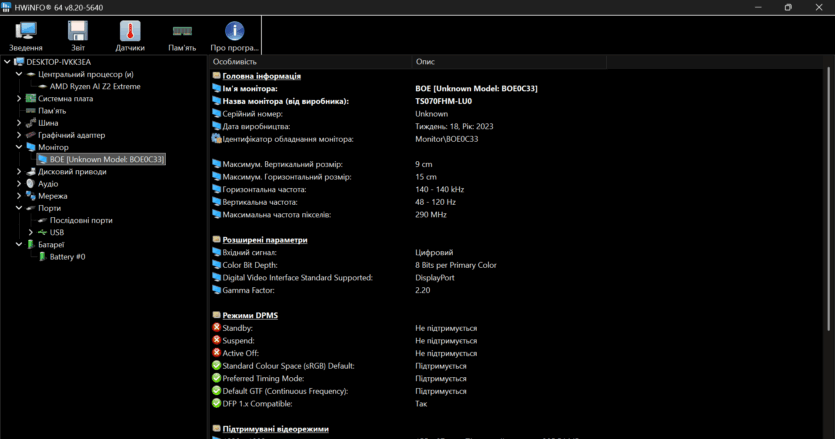Select the AMD Ryzen AI Z2 Extreme node
Screen dimensions: 835x439
coord(95,86)
